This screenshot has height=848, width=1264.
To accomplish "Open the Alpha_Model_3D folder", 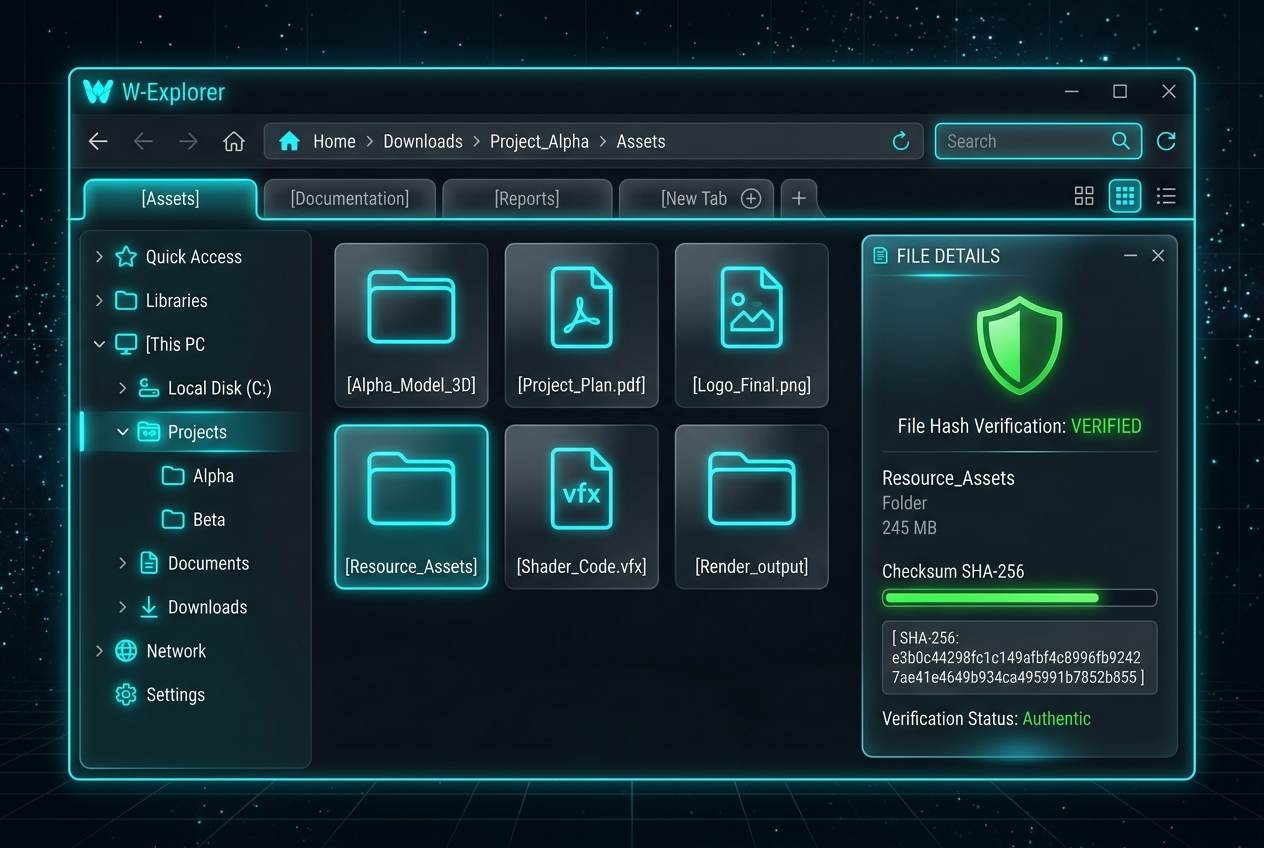I will (411, 325).
